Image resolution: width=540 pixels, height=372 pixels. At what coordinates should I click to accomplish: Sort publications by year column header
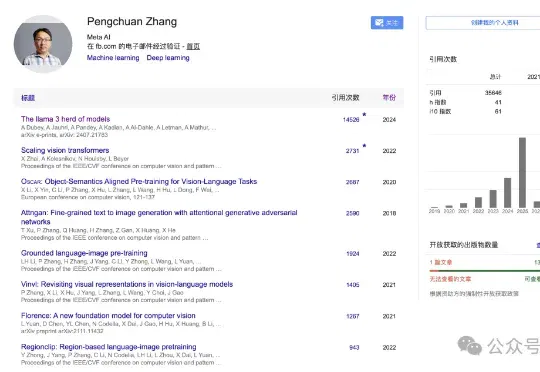click(x=389, y=97)
